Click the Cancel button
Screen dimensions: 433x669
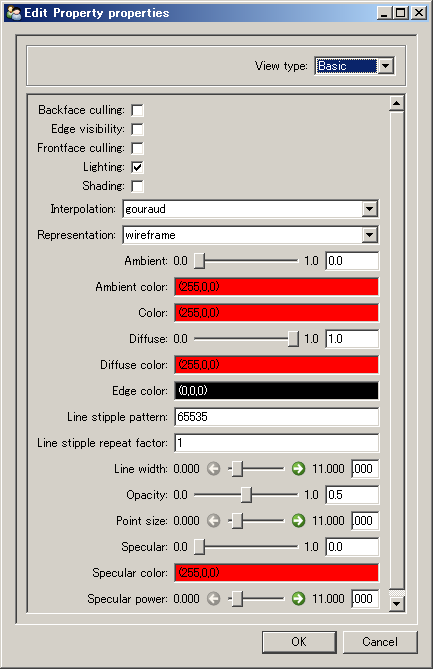380,642
